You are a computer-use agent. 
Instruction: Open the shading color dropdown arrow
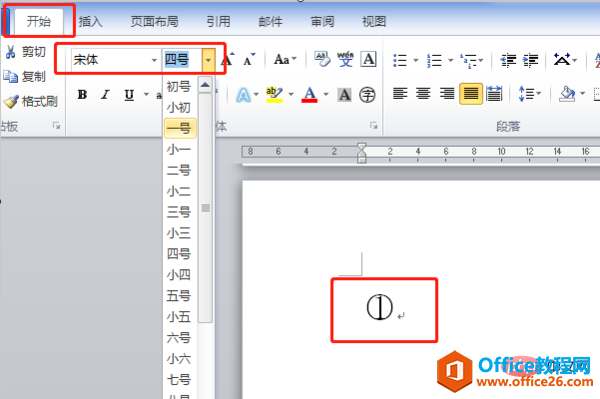[582, 94]
